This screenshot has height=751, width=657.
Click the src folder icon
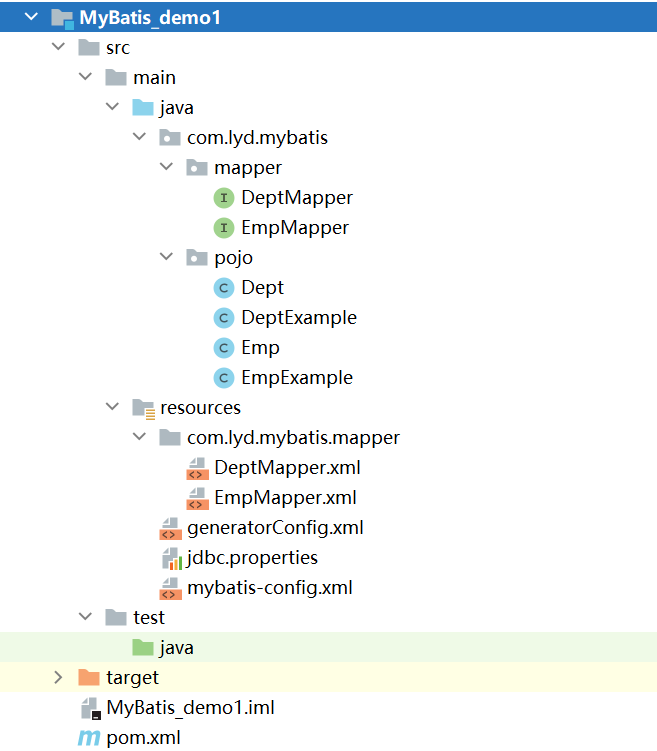pyautogui.click(x=89, y=47)
